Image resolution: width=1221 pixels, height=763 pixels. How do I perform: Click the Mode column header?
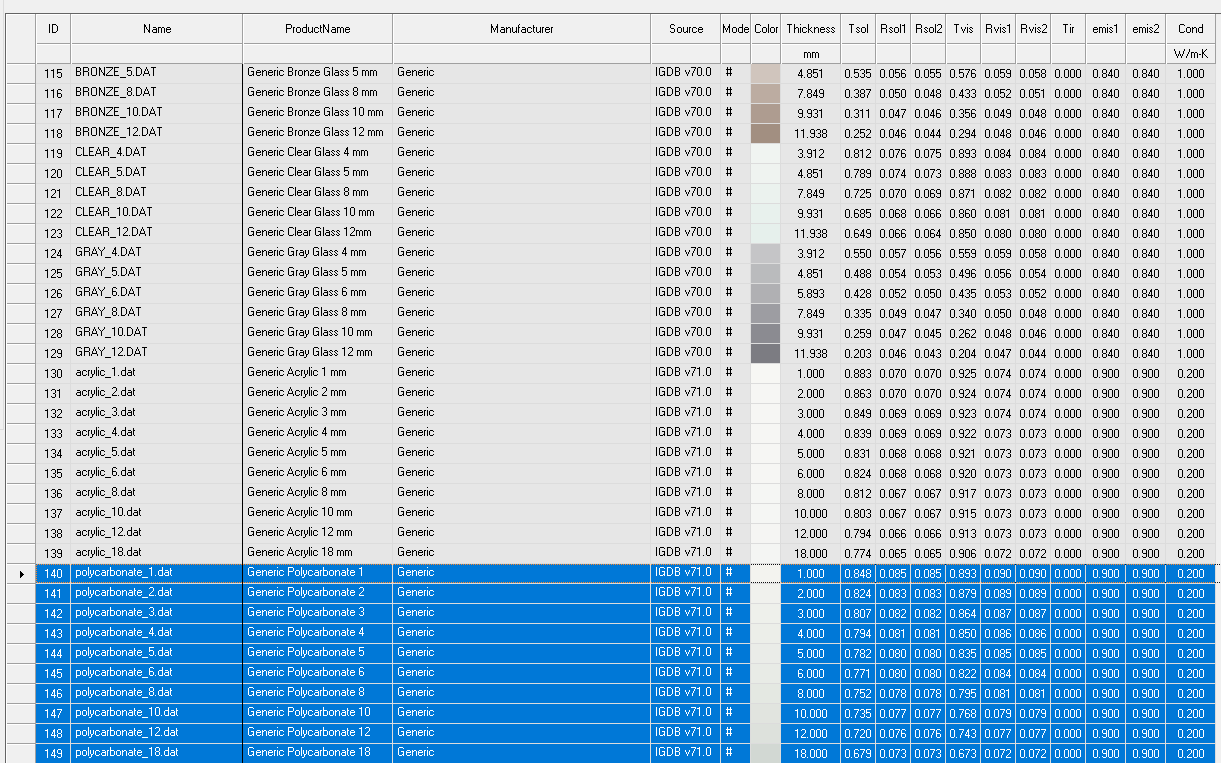(x=735, y=29)
